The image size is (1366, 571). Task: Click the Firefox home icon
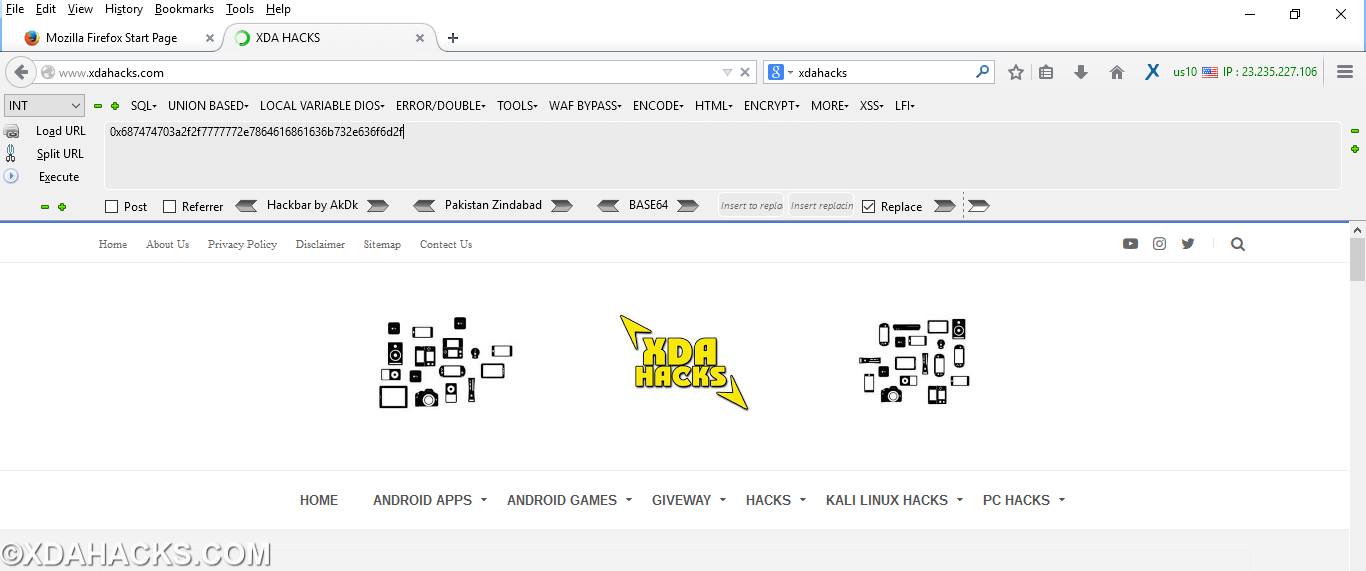[x=1117, y=72]
